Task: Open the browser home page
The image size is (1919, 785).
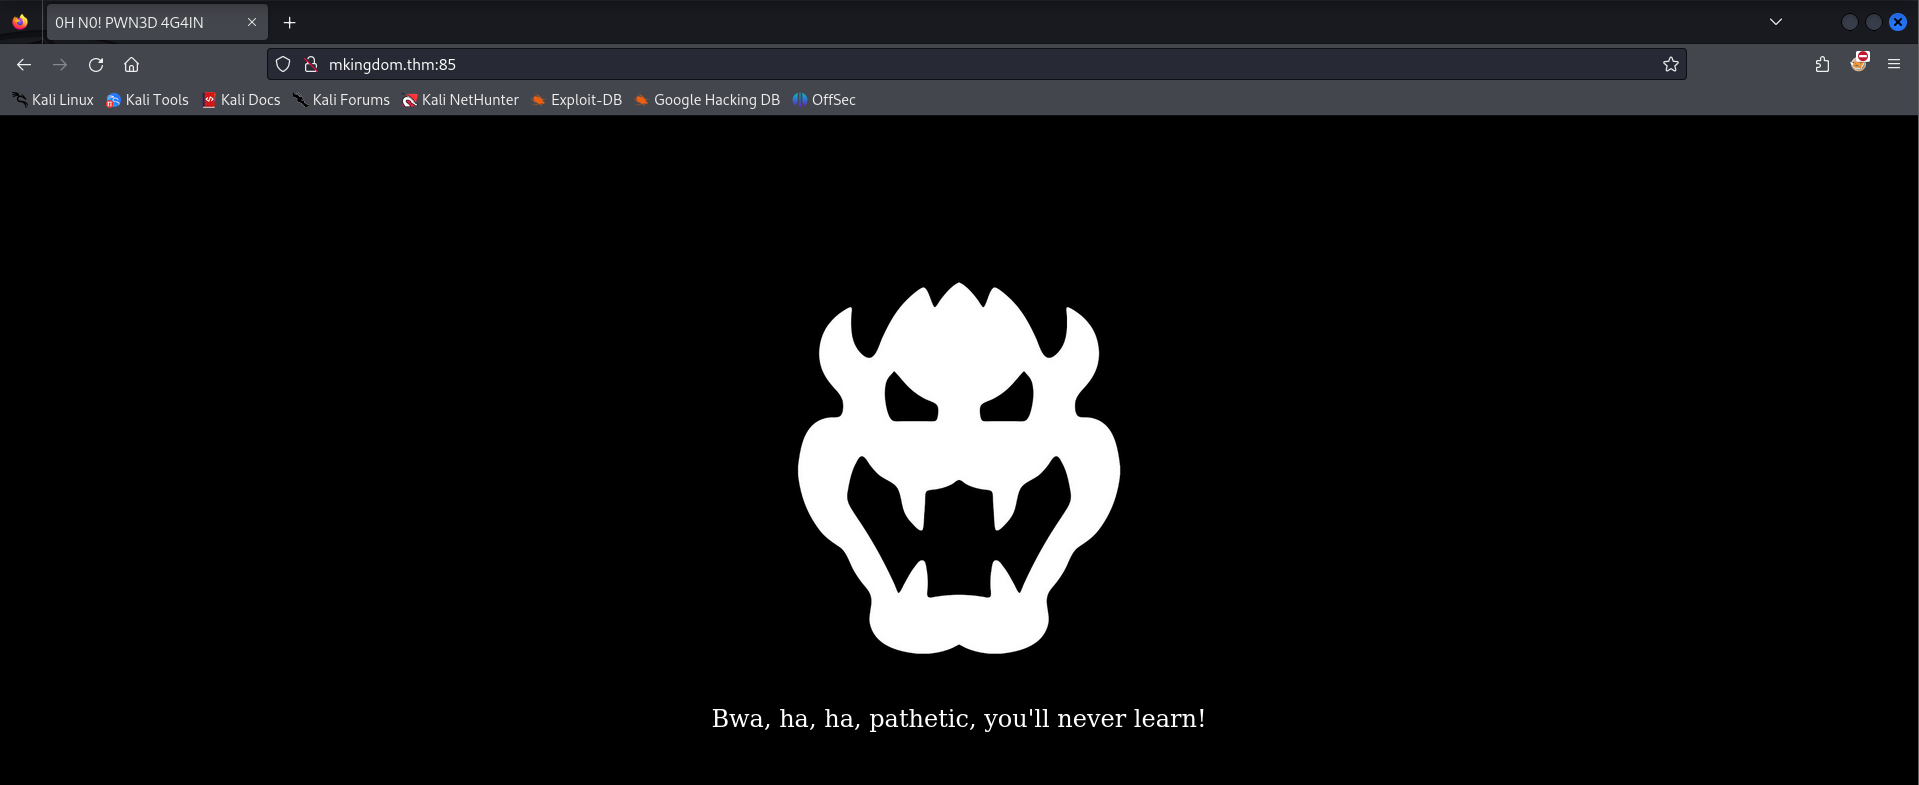Action: tap(131, 64)
